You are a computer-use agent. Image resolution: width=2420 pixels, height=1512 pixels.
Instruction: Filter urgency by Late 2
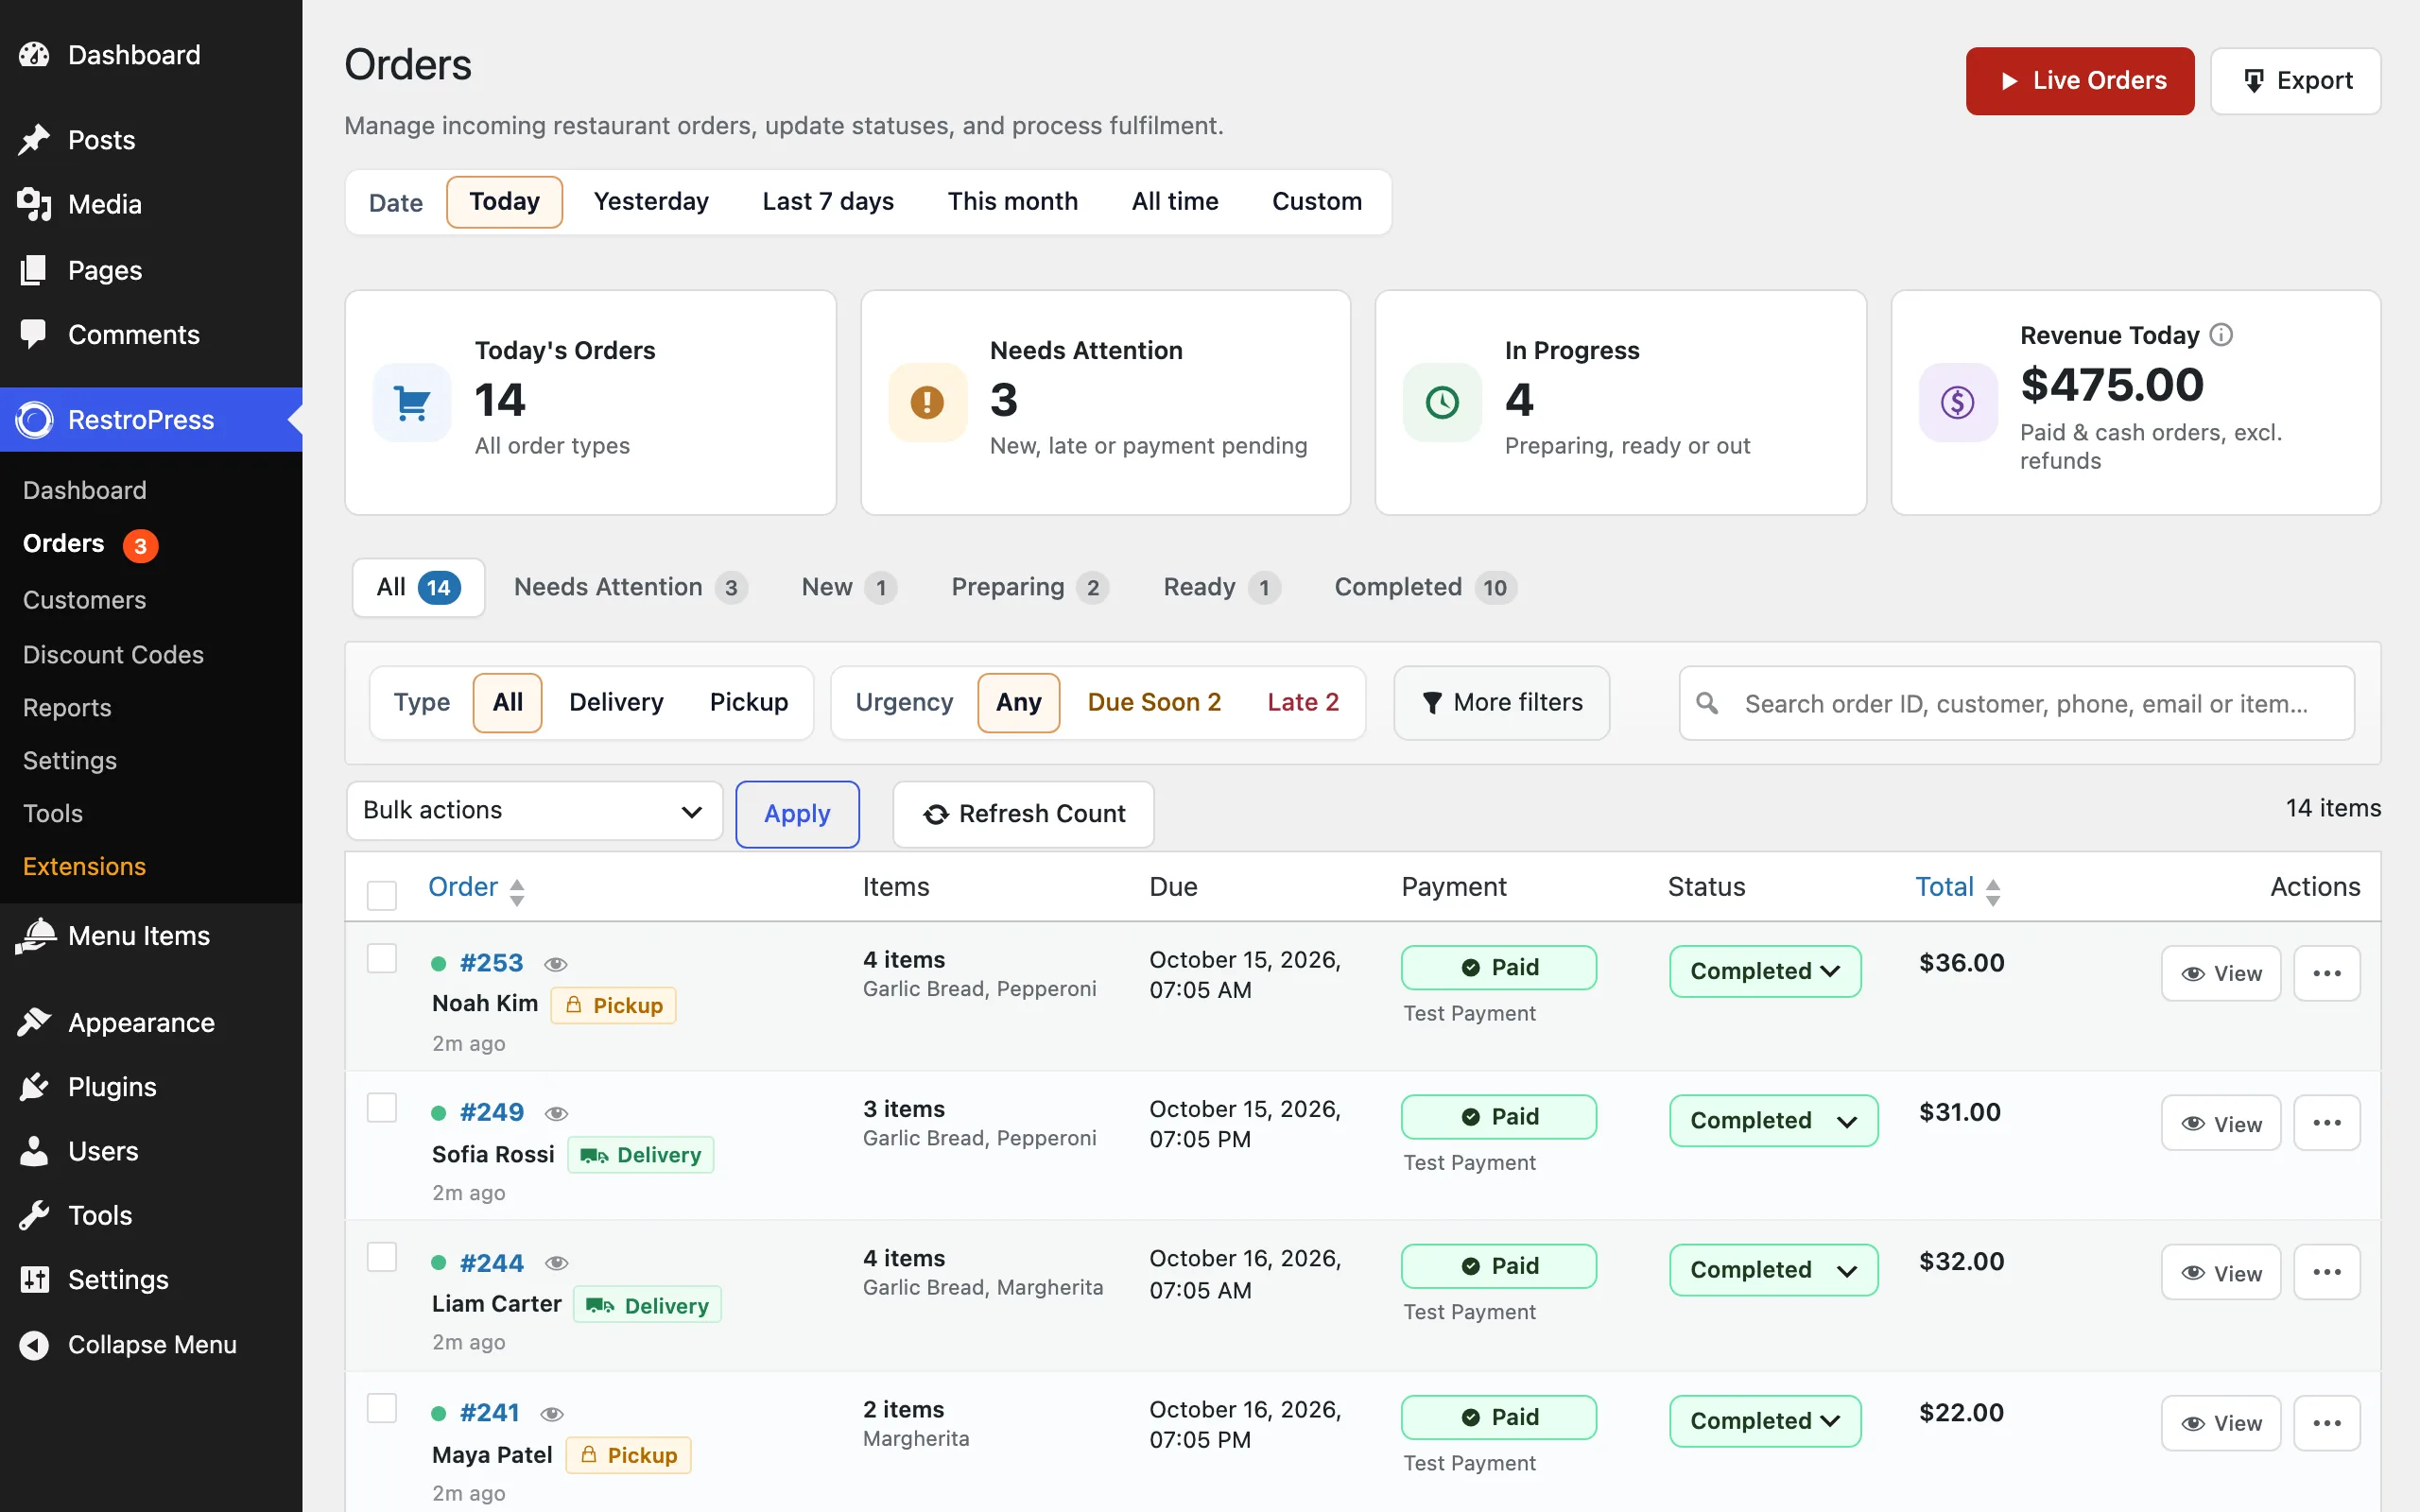(x=1303, y=702)
